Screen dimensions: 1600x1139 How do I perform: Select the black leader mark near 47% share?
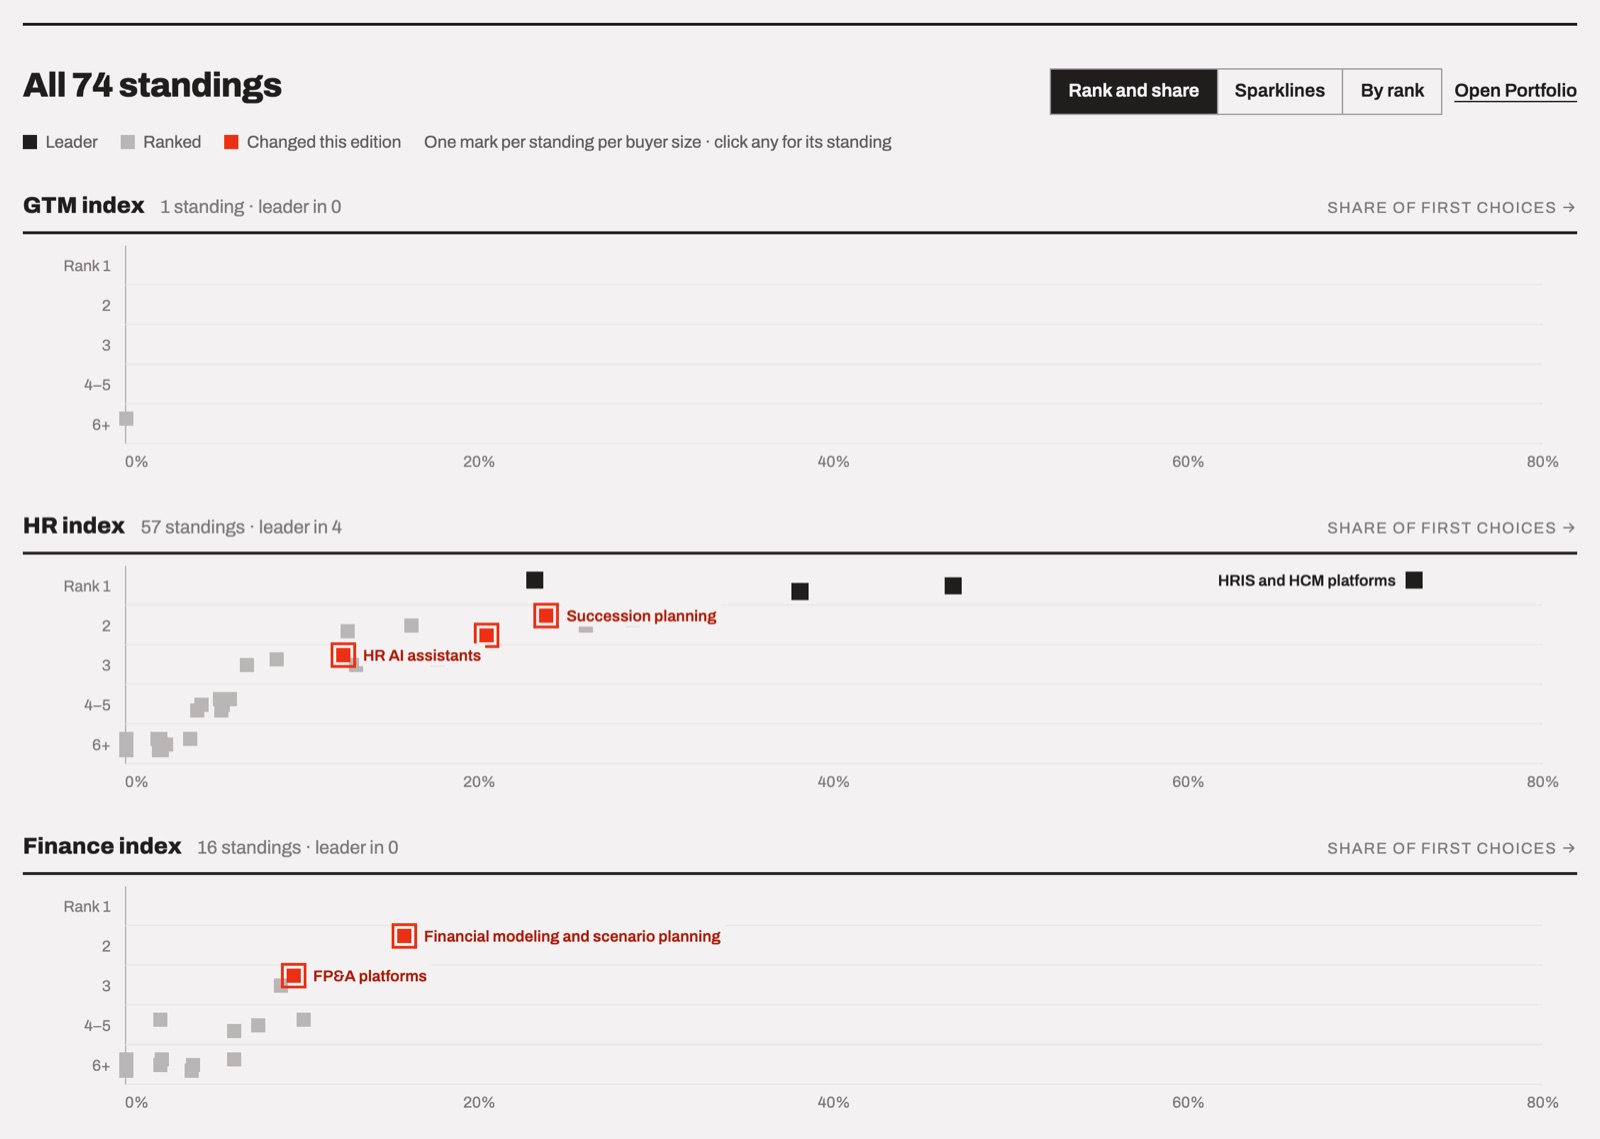(x=953, y=585)
